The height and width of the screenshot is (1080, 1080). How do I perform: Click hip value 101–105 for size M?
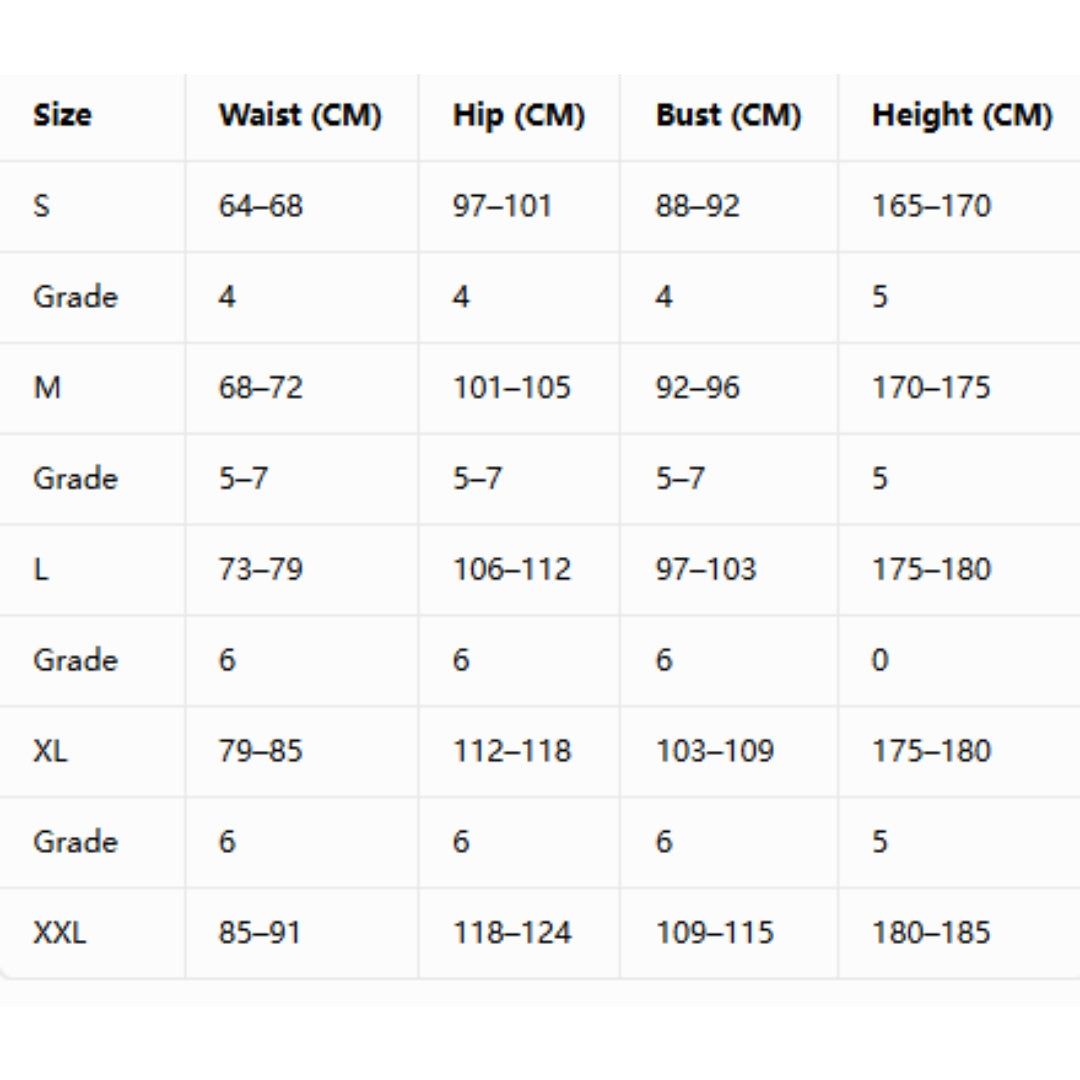tap(512, 387)
